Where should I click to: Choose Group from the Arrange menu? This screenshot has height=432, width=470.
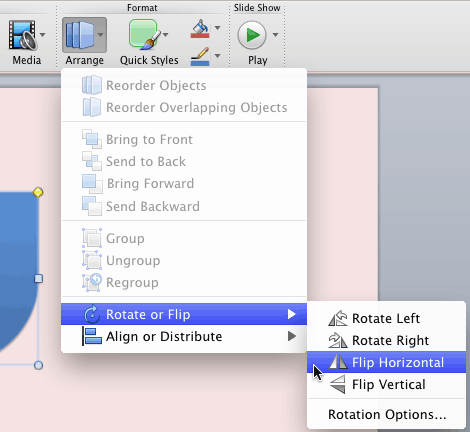pos(184,238)
